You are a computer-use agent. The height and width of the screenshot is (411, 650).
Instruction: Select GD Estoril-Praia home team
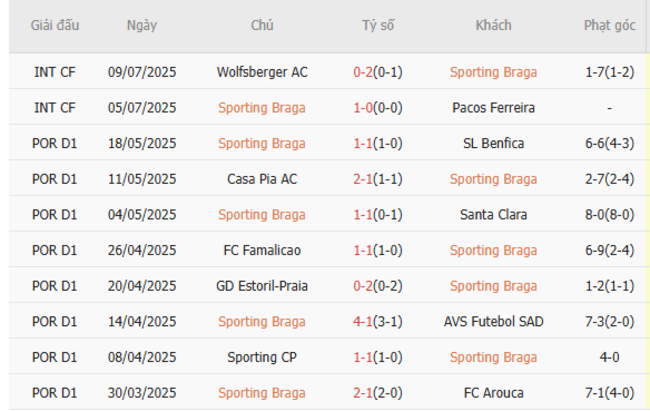coord(262,286)
